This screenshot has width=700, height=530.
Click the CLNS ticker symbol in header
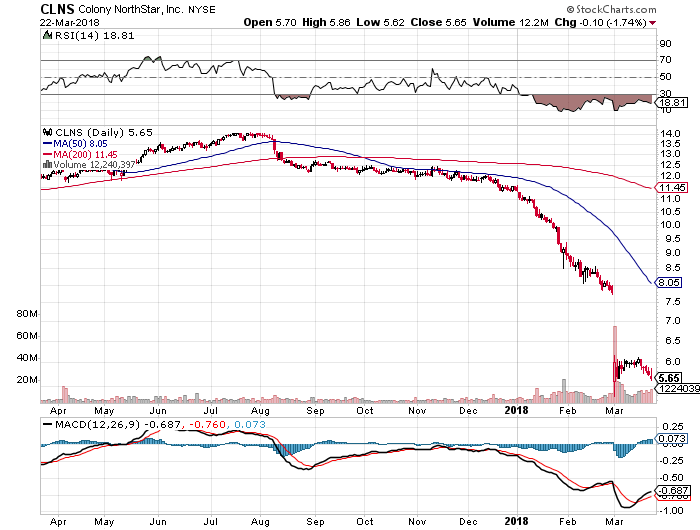coord(57,9)
